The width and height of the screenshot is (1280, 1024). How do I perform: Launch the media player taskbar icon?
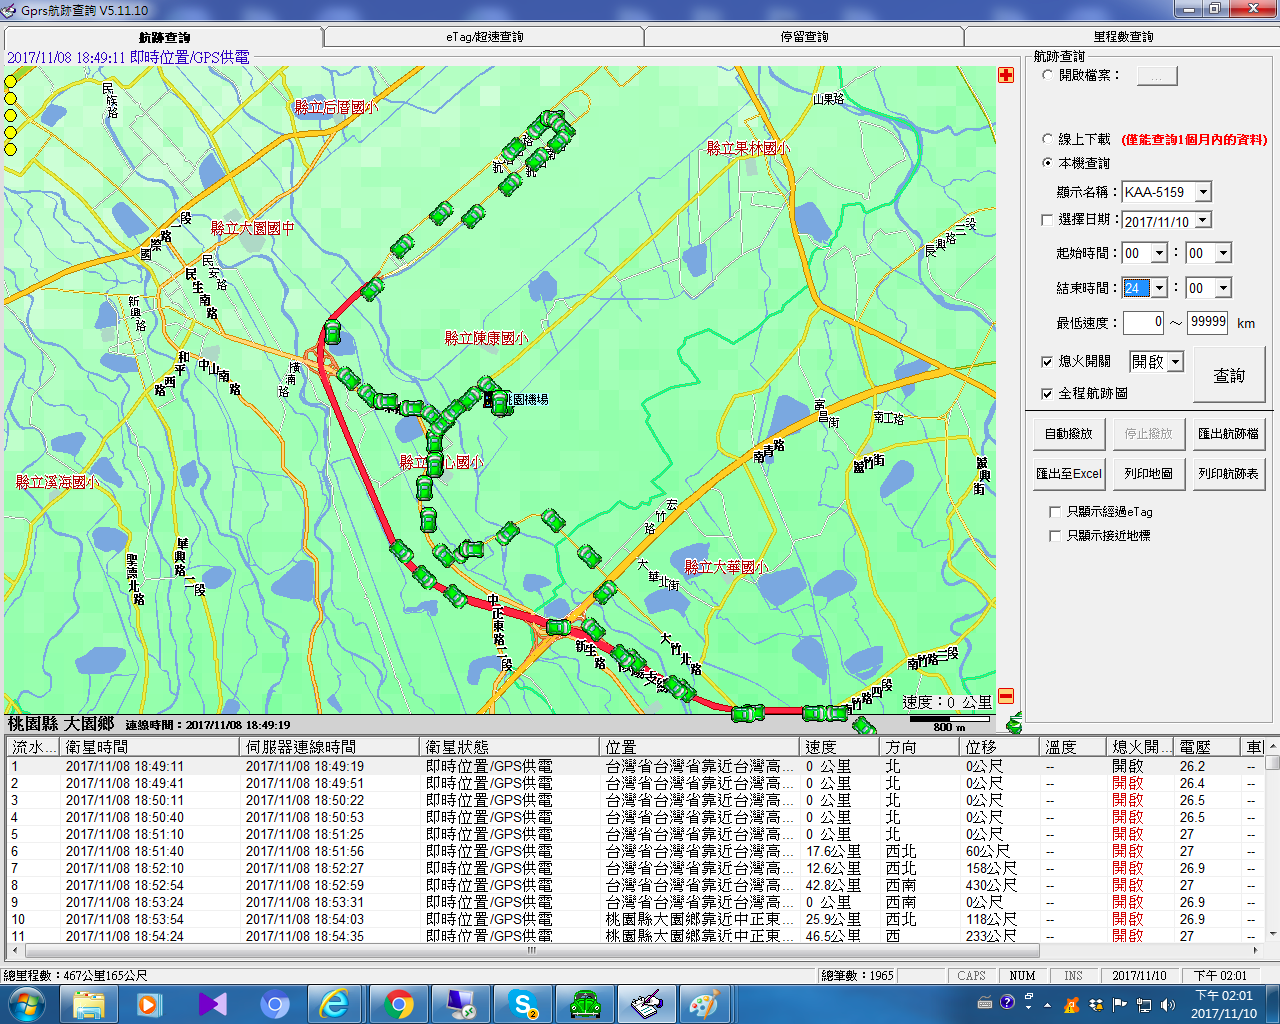[x=150, y=1004]
